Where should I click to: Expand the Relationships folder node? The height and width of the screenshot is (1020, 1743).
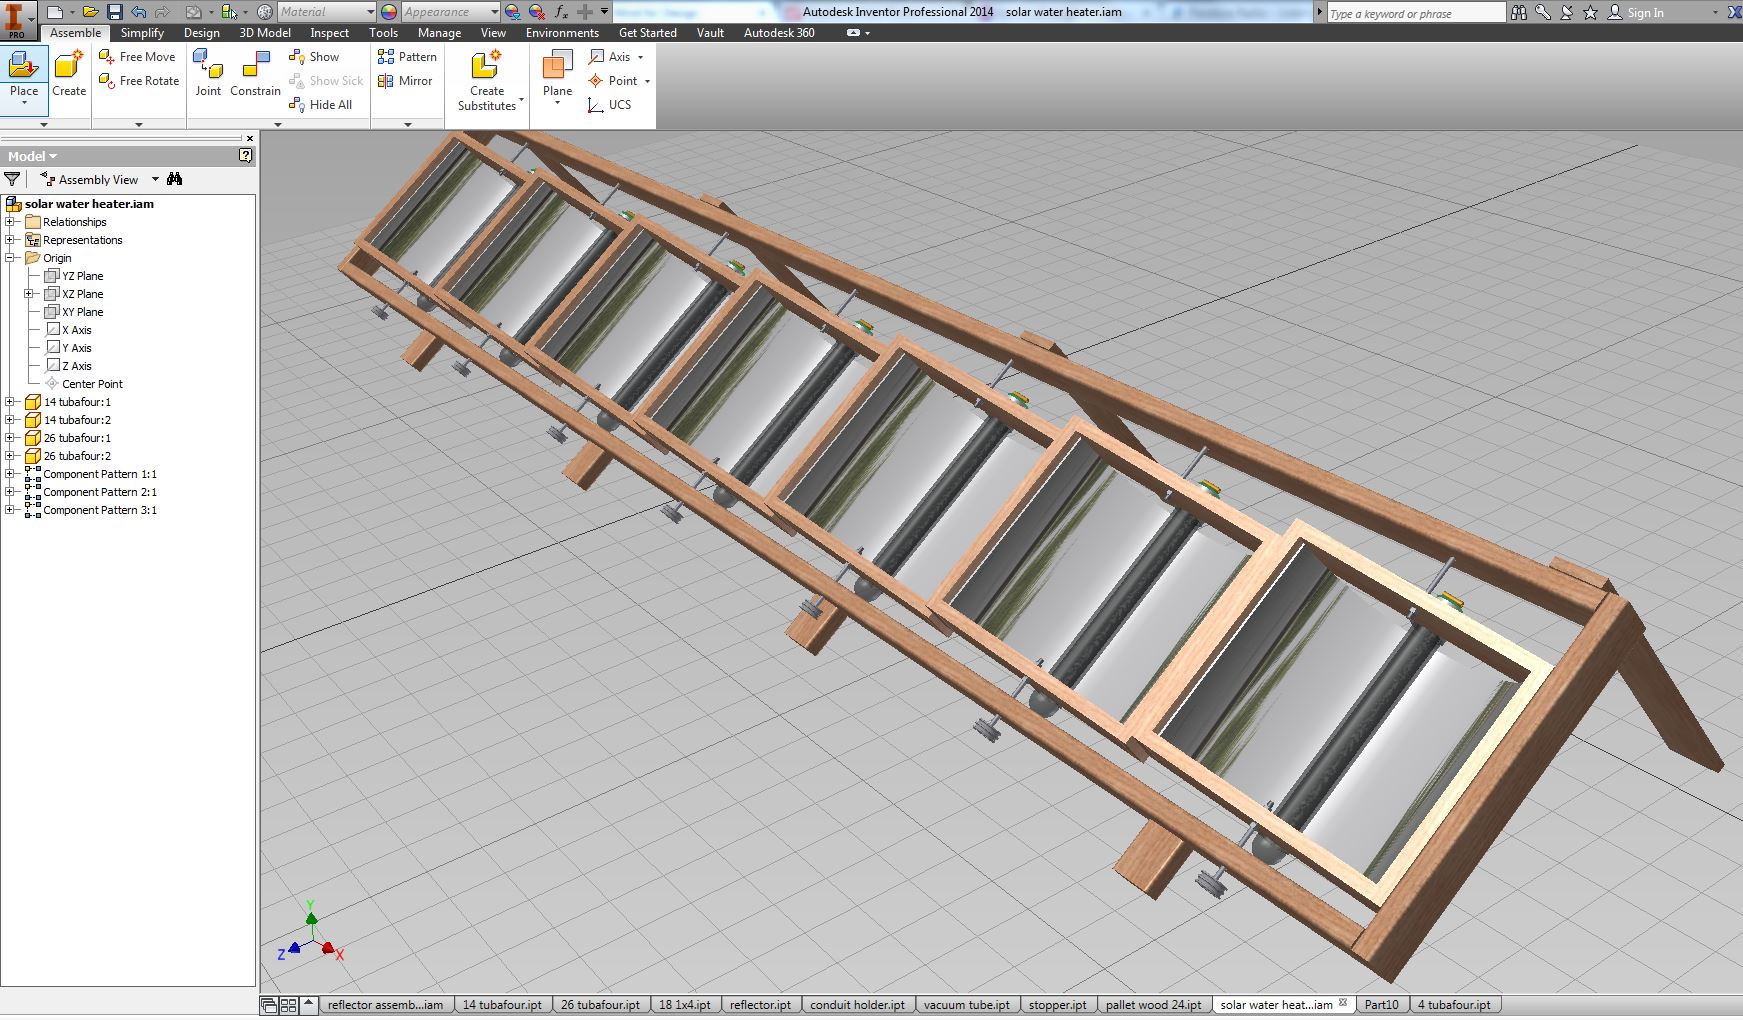point(10,222)
